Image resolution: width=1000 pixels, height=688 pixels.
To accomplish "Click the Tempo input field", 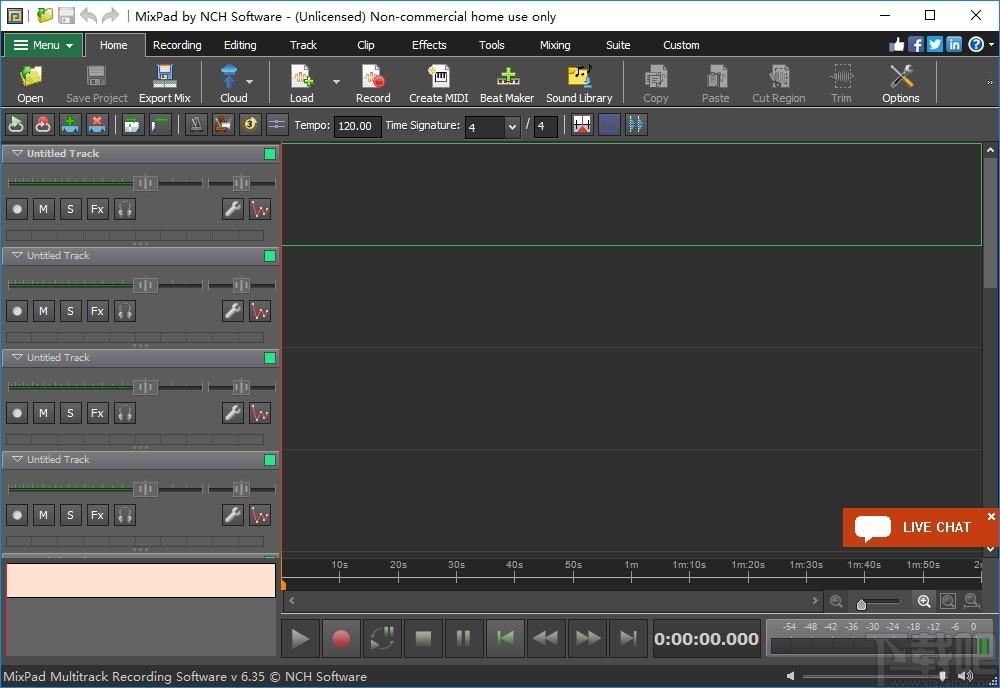I will pos(357,126).
